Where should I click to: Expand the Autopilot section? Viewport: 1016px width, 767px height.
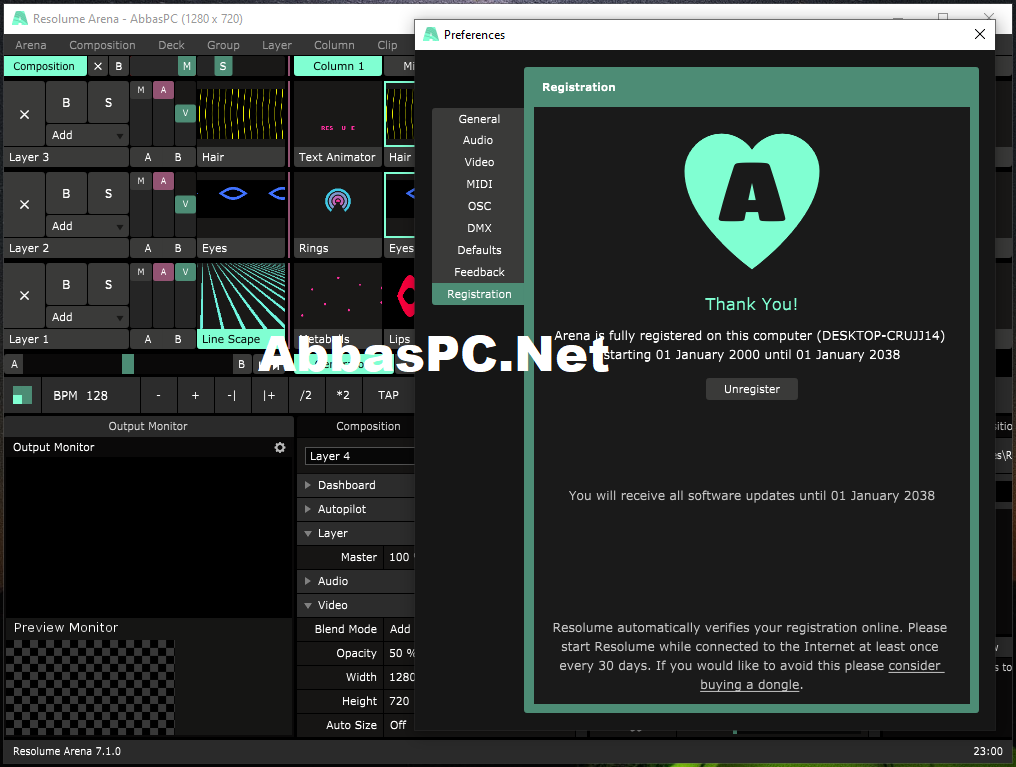[x=308, y=509]
